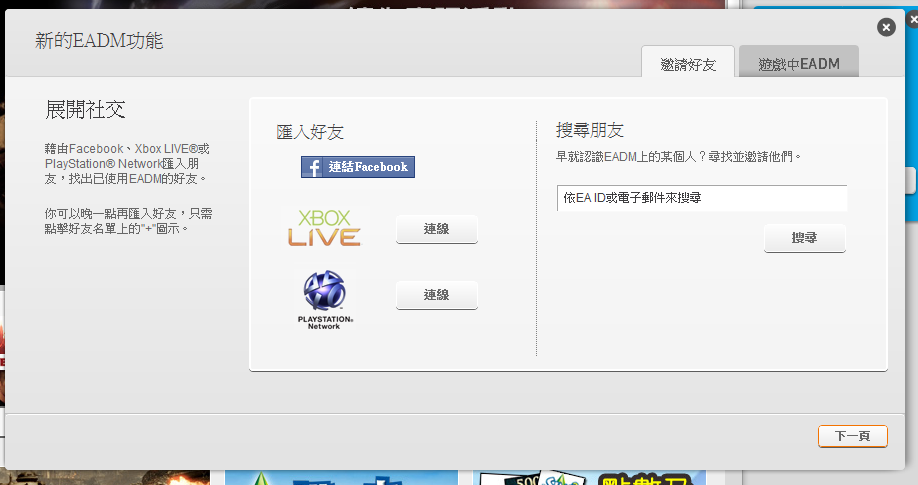Click the Facebook 連結 button
This screenshot has width=918, height=485.
click(x=358, y=167)
